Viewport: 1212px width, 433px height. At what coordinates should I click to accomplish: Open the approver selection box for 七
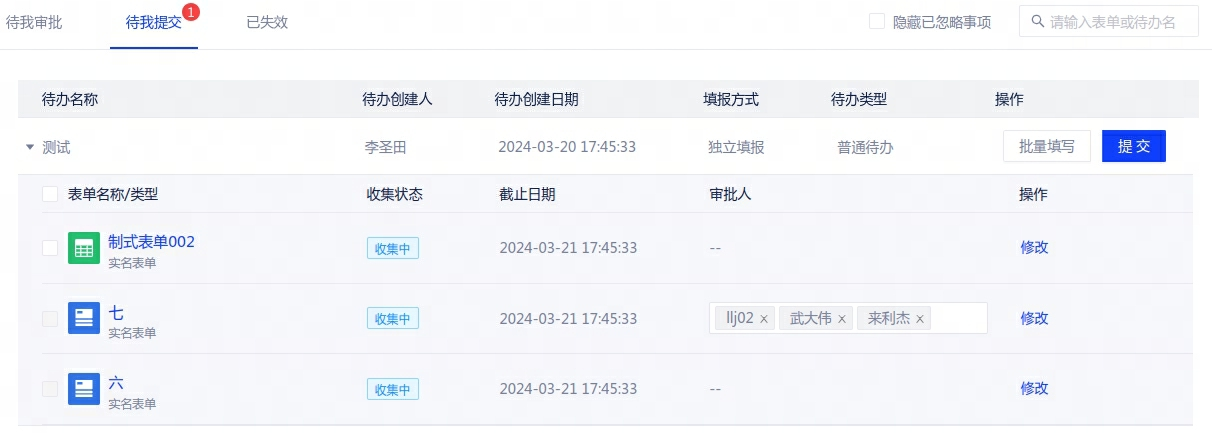(958, 318)
